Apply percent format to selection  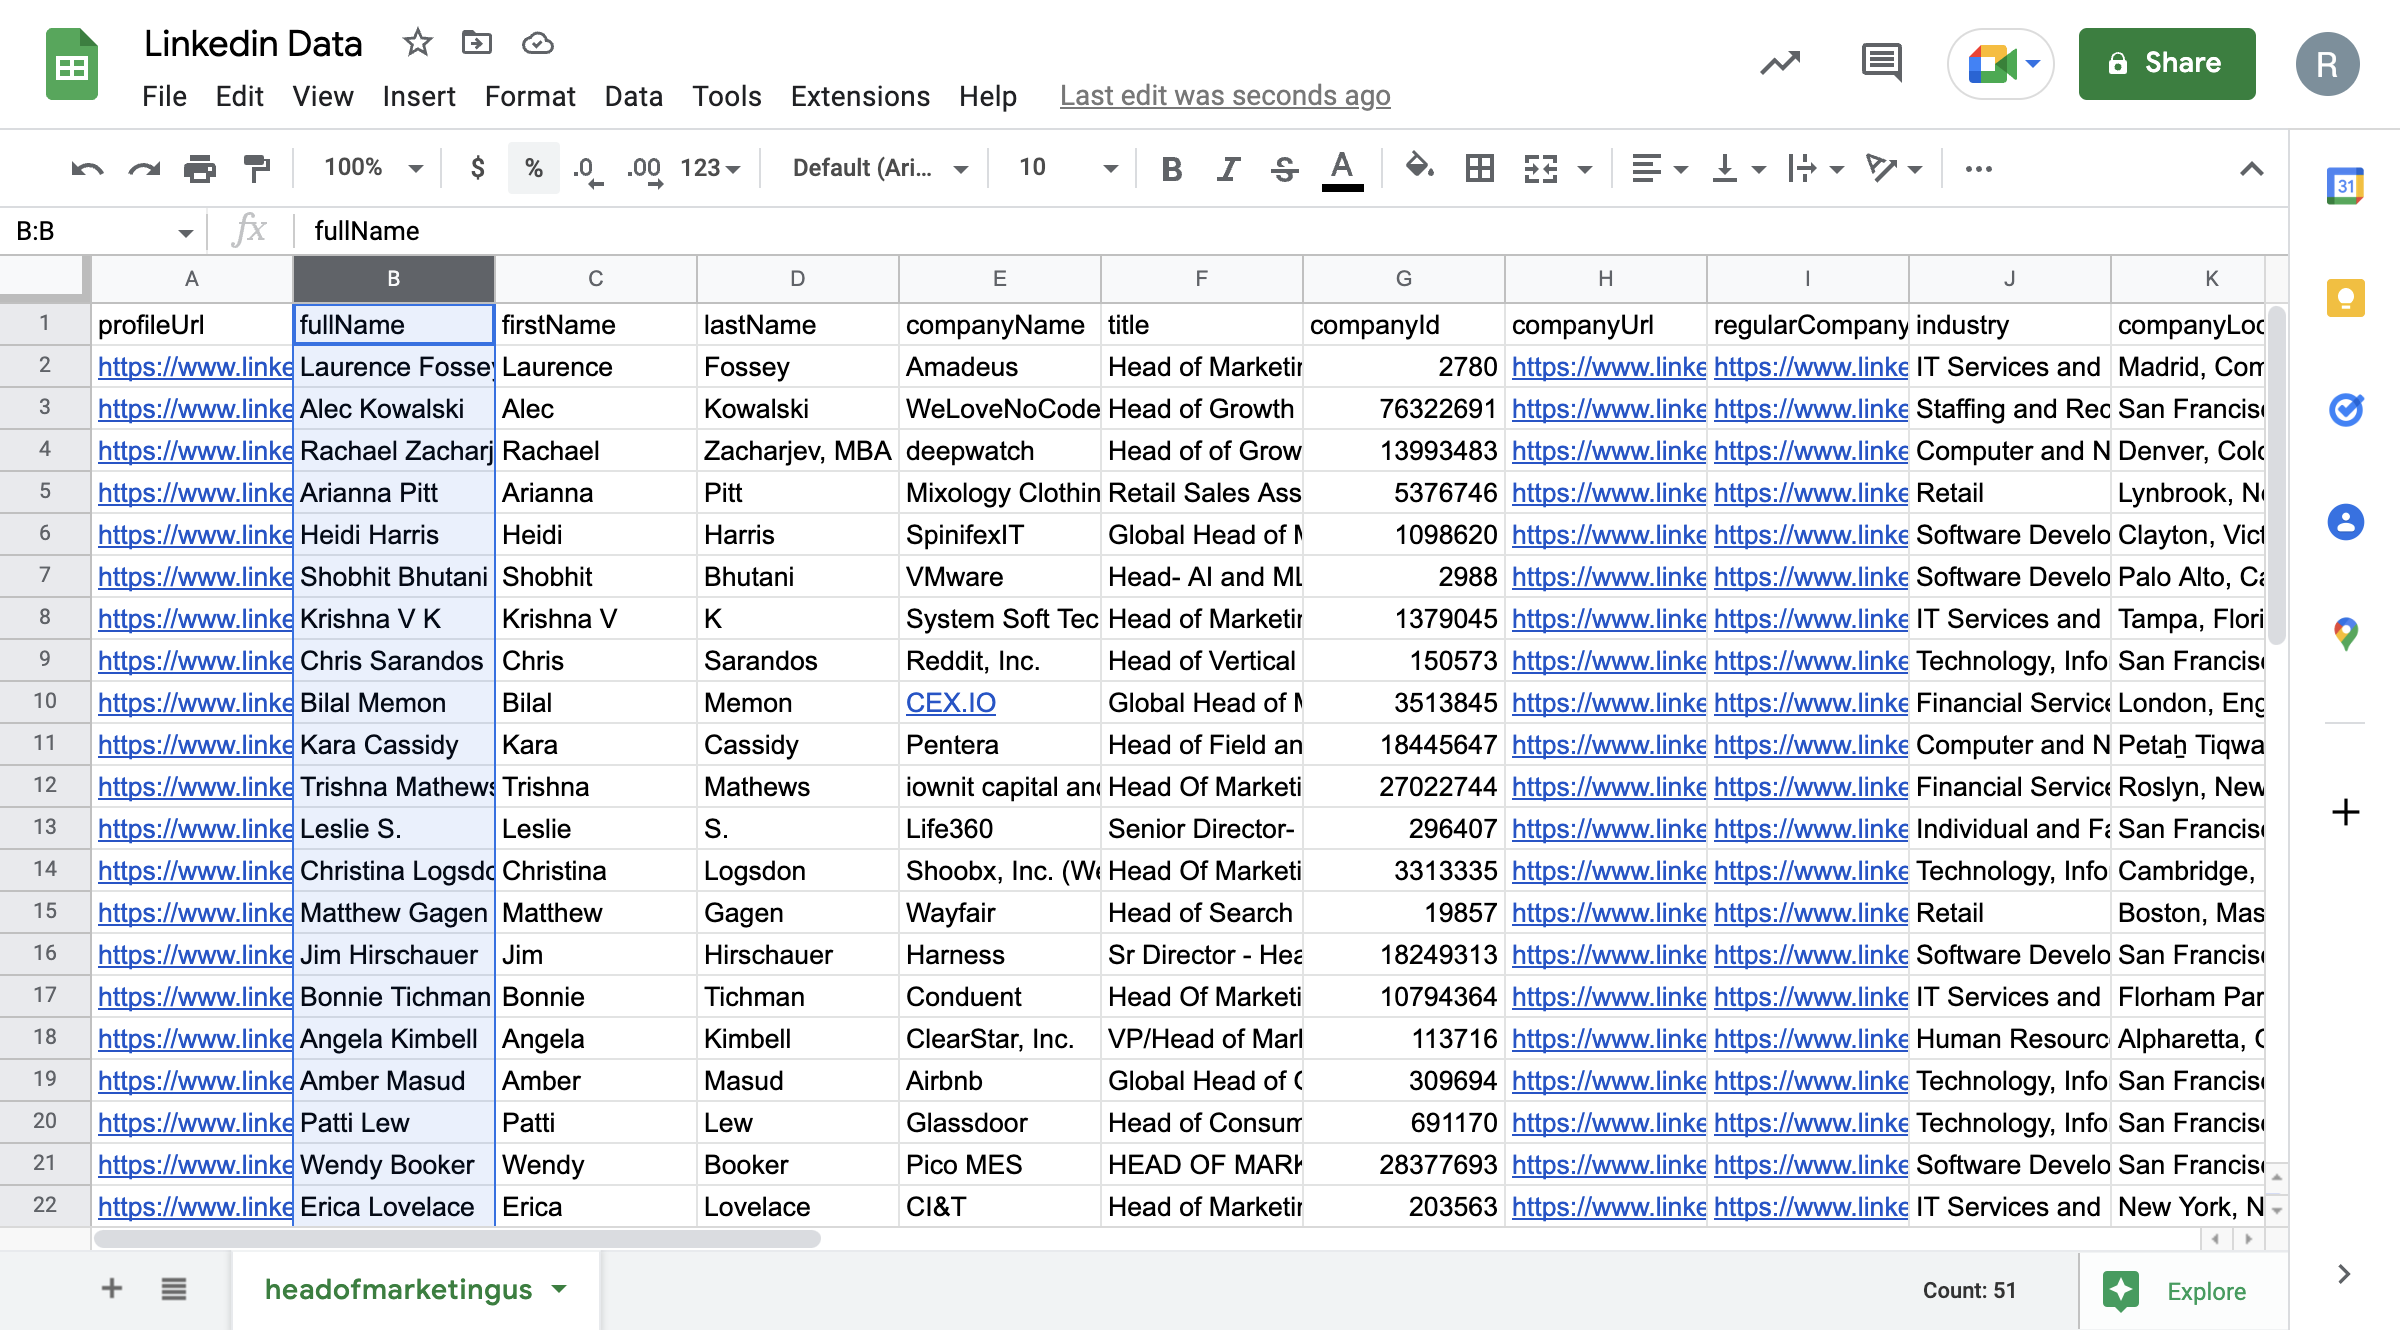click(x=534, y=168)
